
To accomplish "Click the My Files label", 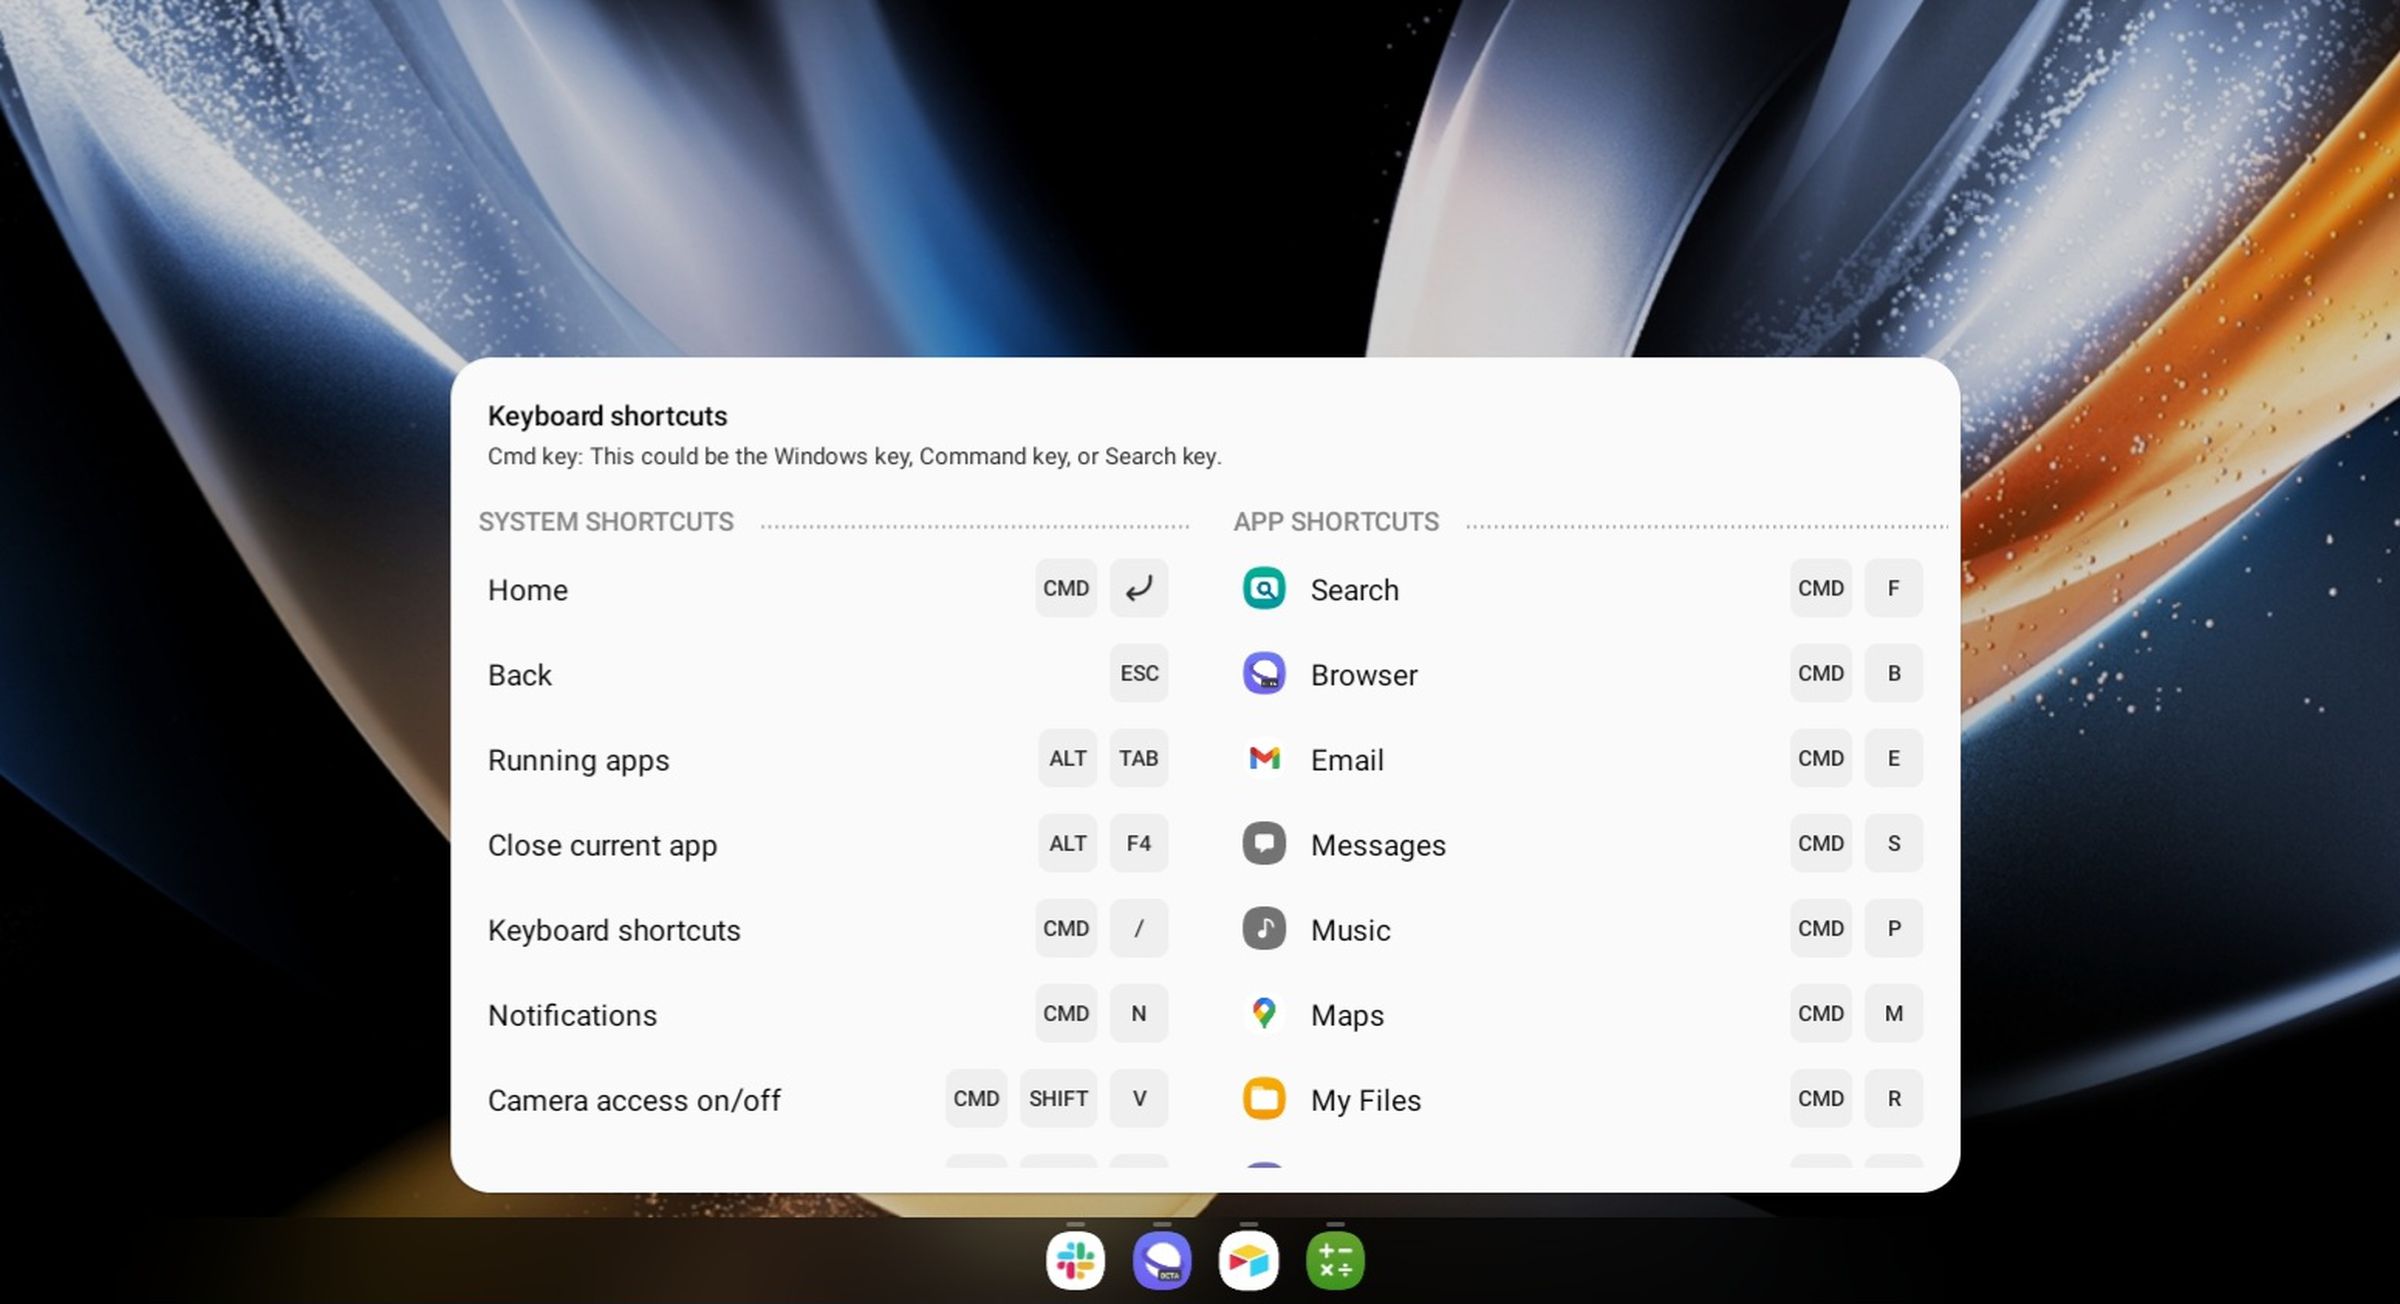I will 1366,1100.
